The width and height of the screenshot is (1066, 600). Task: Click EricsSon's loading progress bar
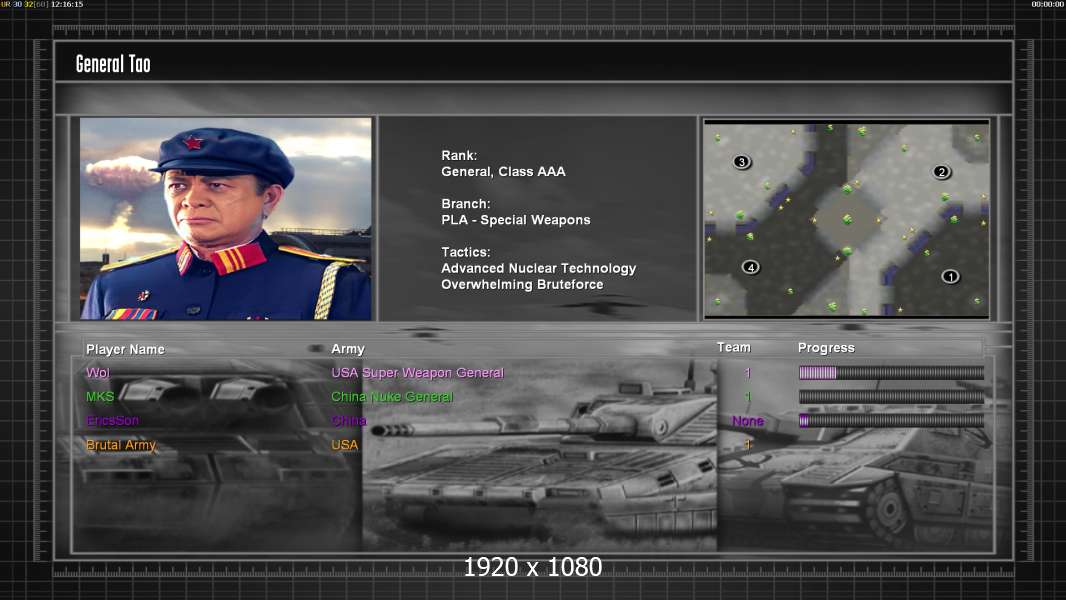891,421
